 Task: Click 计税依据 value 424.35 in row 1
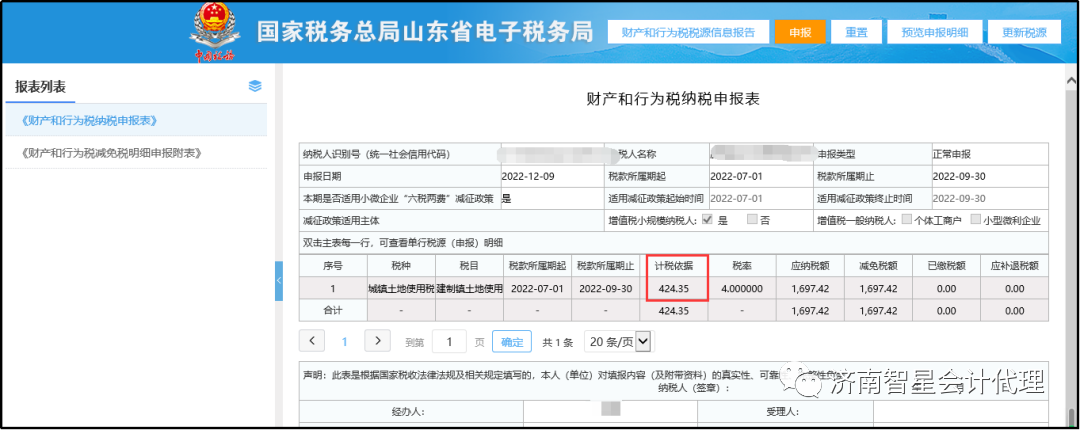point(674,289)
